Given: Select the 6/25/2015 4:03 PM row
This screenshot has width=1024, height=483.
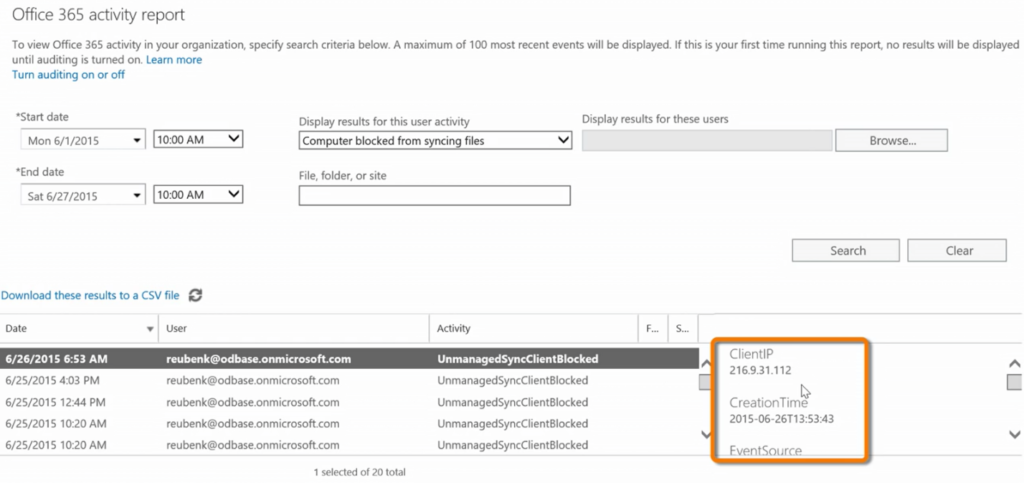Looking at the screenshot, I should [349, 381].
